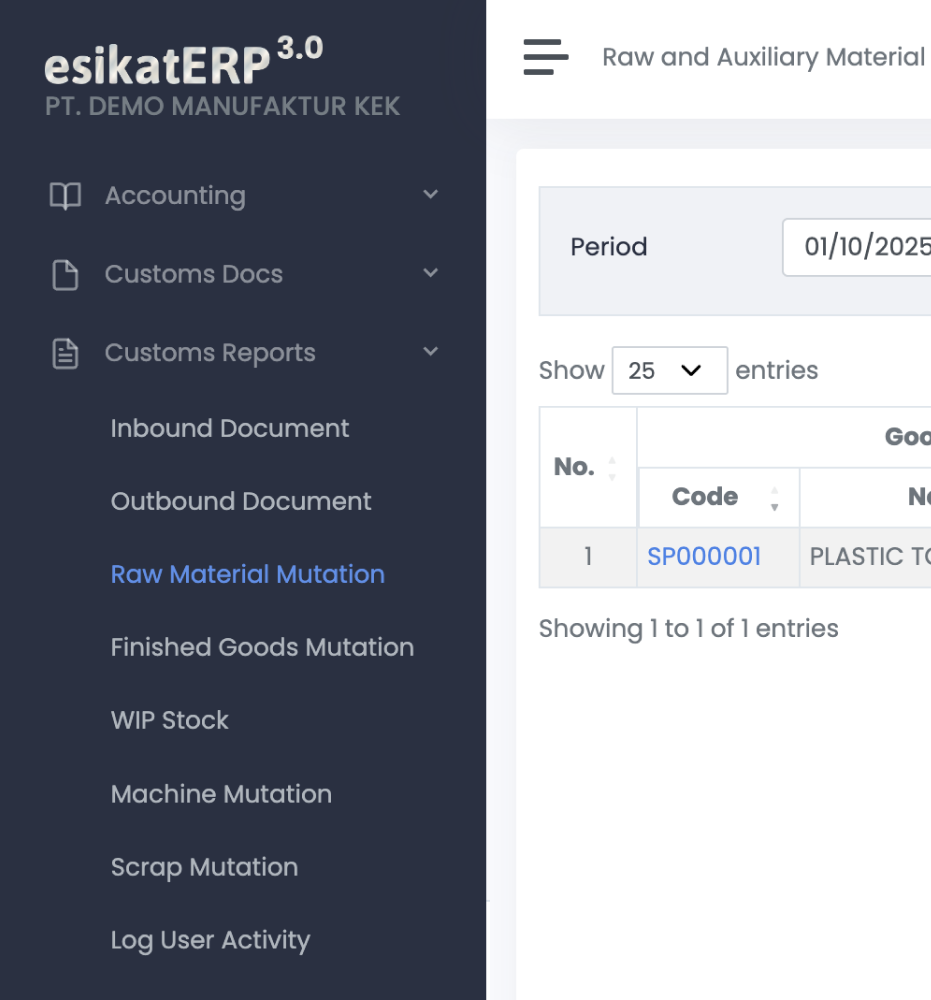Click the Accounting book icon

click(65, 196)
